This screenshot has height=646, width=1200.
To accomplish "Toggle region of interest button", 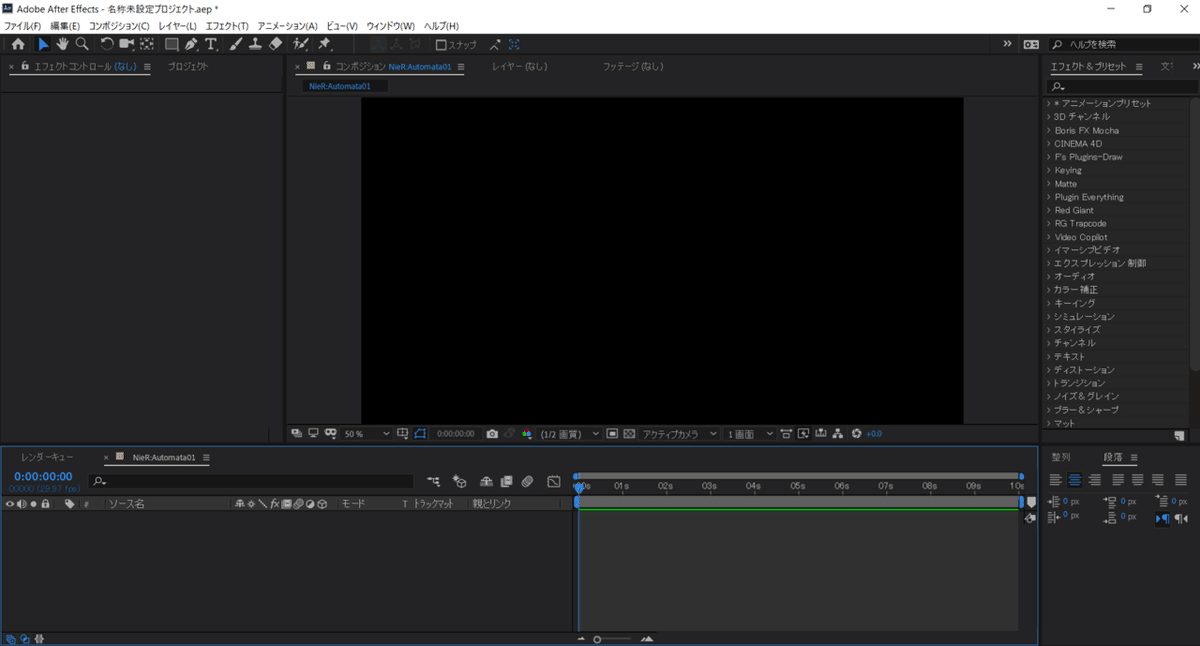I will (612, 434).
